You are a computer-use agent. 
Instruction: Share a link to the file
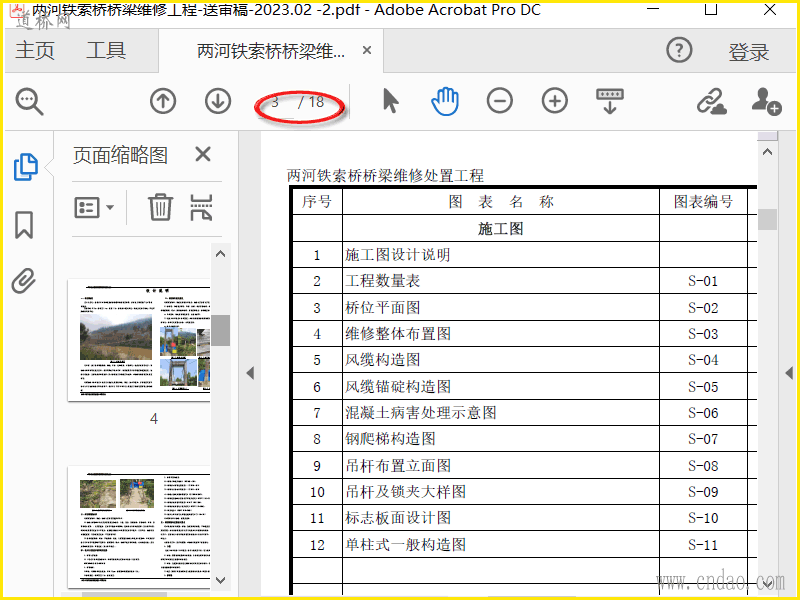(x=712, y=101)
